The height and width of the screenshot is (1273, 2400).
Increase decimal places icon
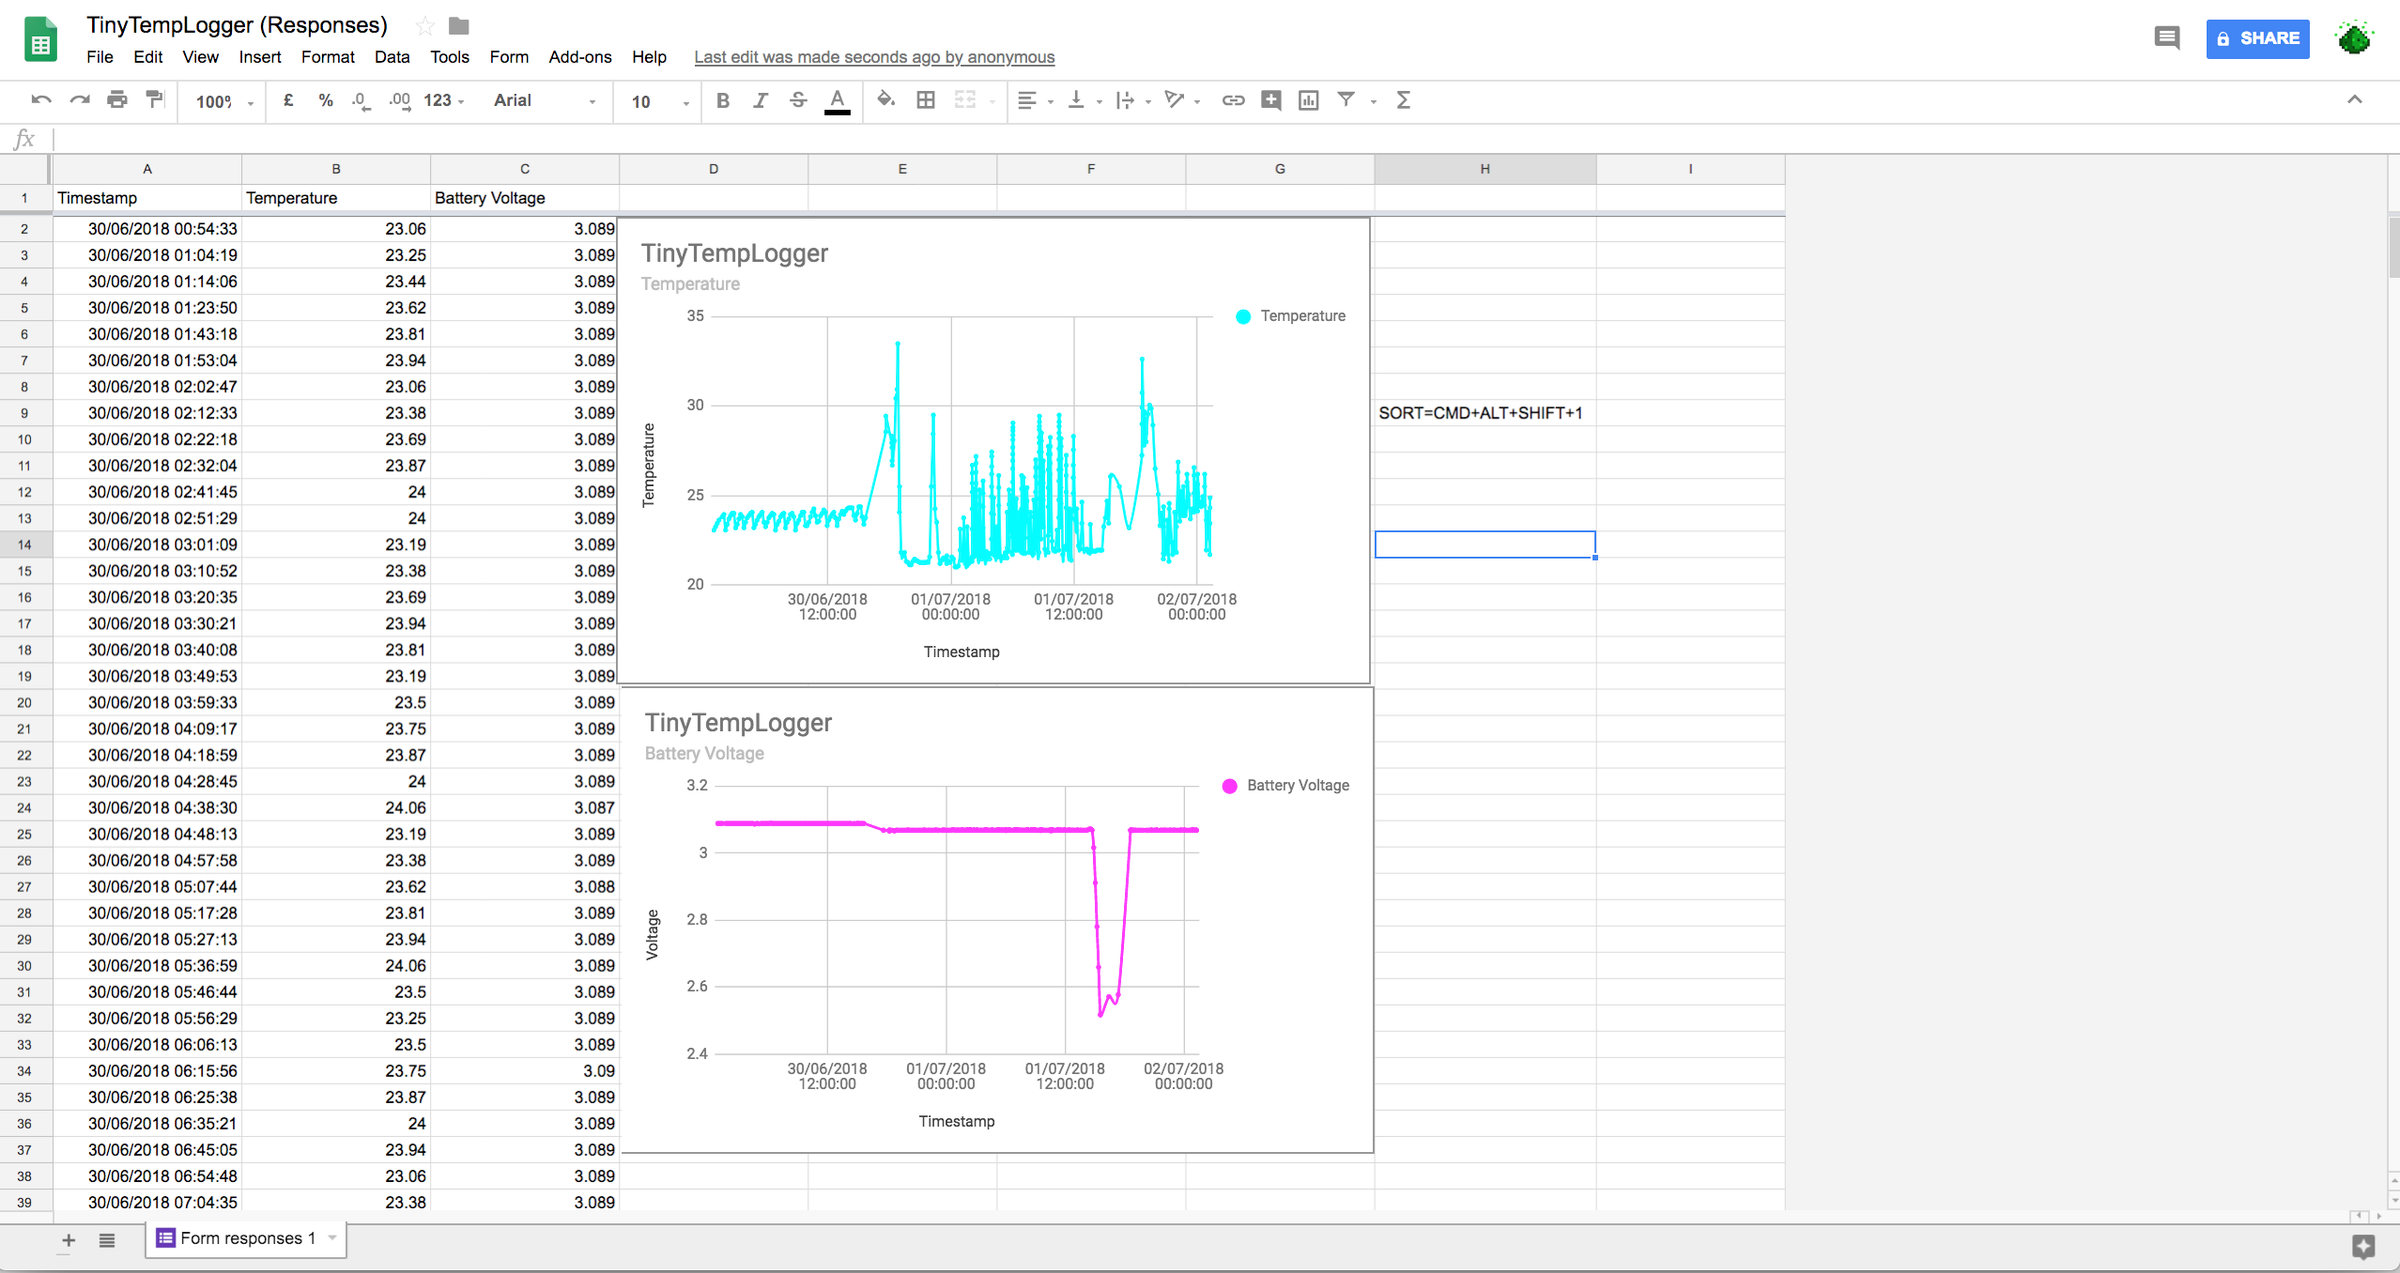(x=400, y=100)
